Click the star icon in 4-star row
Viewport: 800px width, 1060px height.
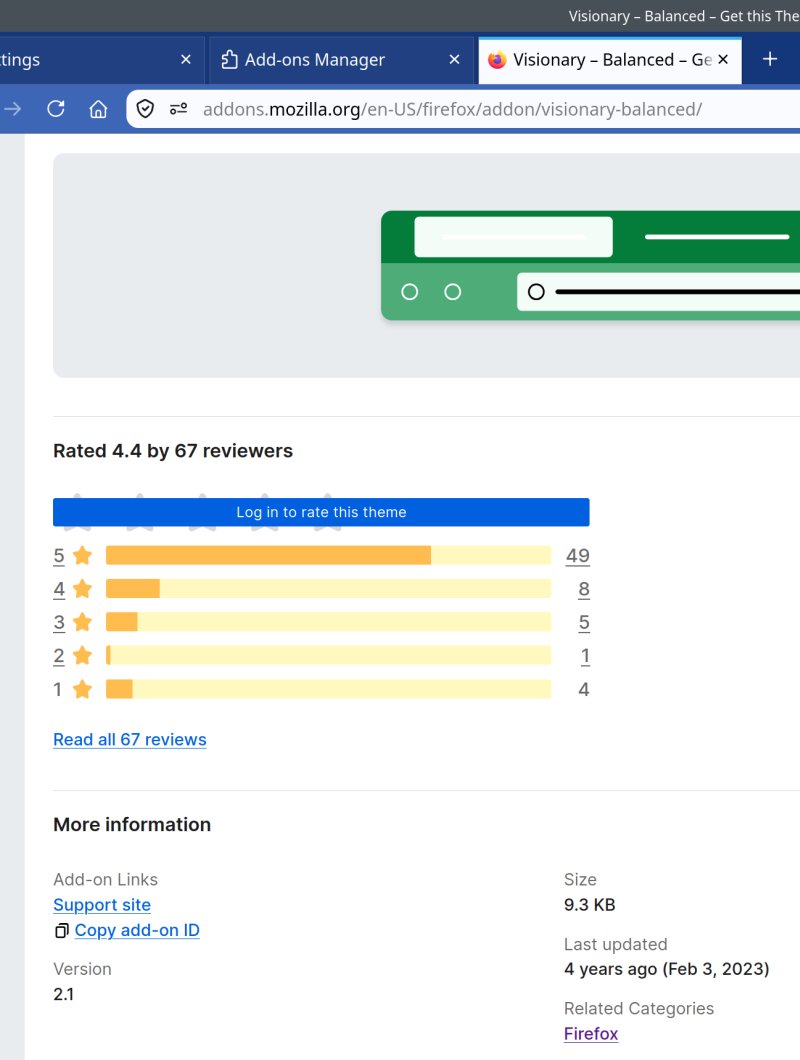pyautogui.click(x=83, y=589)
